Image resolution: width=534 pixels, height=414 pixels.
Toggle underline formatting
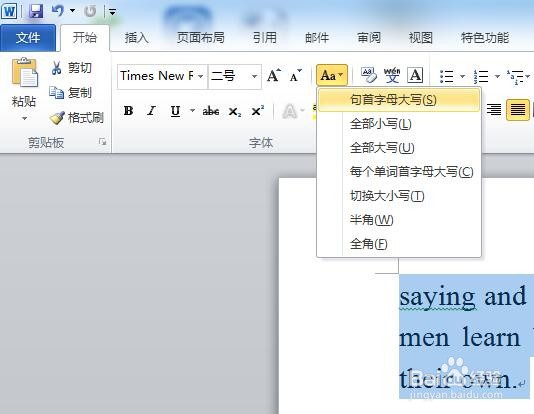point(175,111)
